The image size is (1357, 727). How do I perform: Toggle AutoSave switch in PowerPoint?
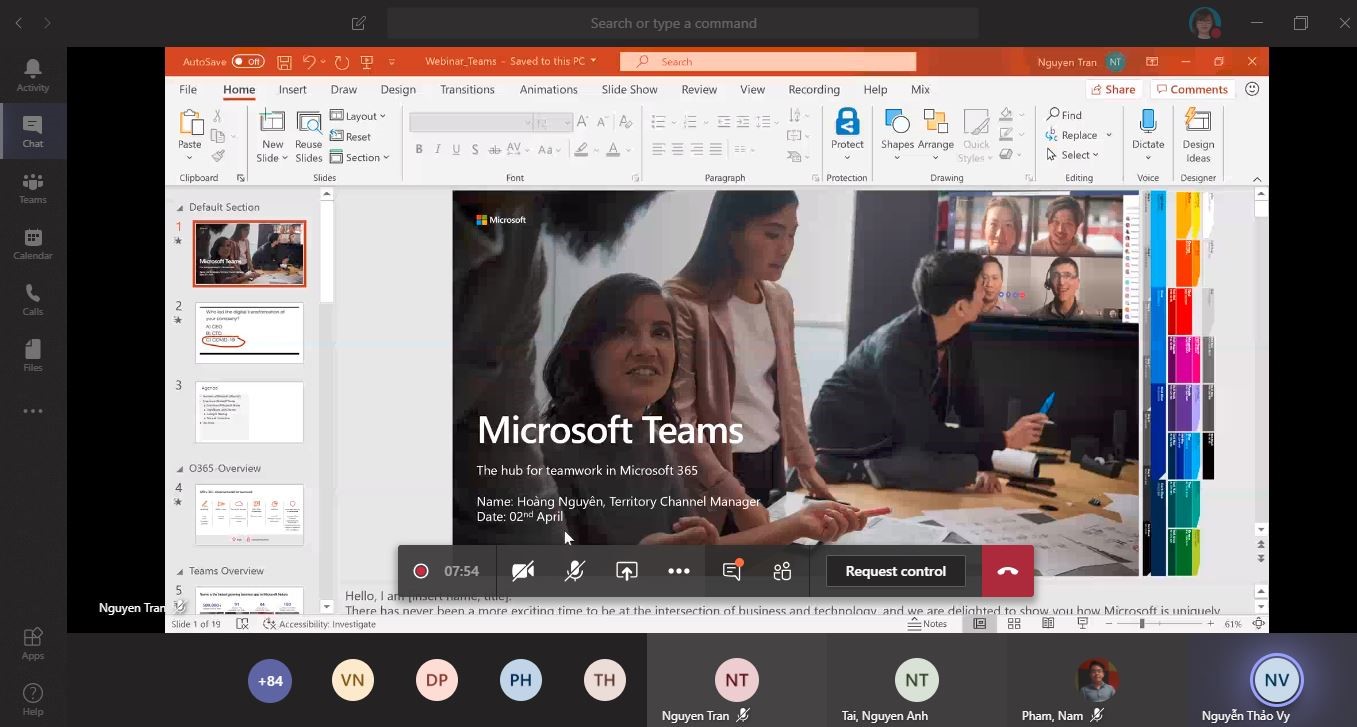248,61
